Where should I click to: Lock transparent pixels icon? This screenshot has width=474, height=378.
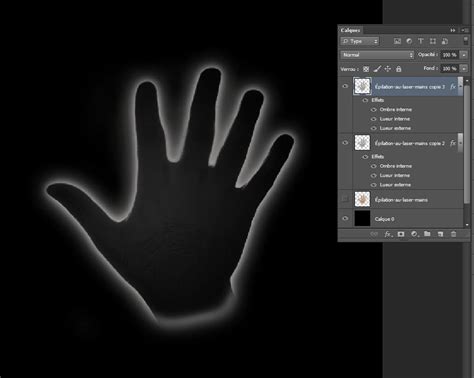click(366, 69)
